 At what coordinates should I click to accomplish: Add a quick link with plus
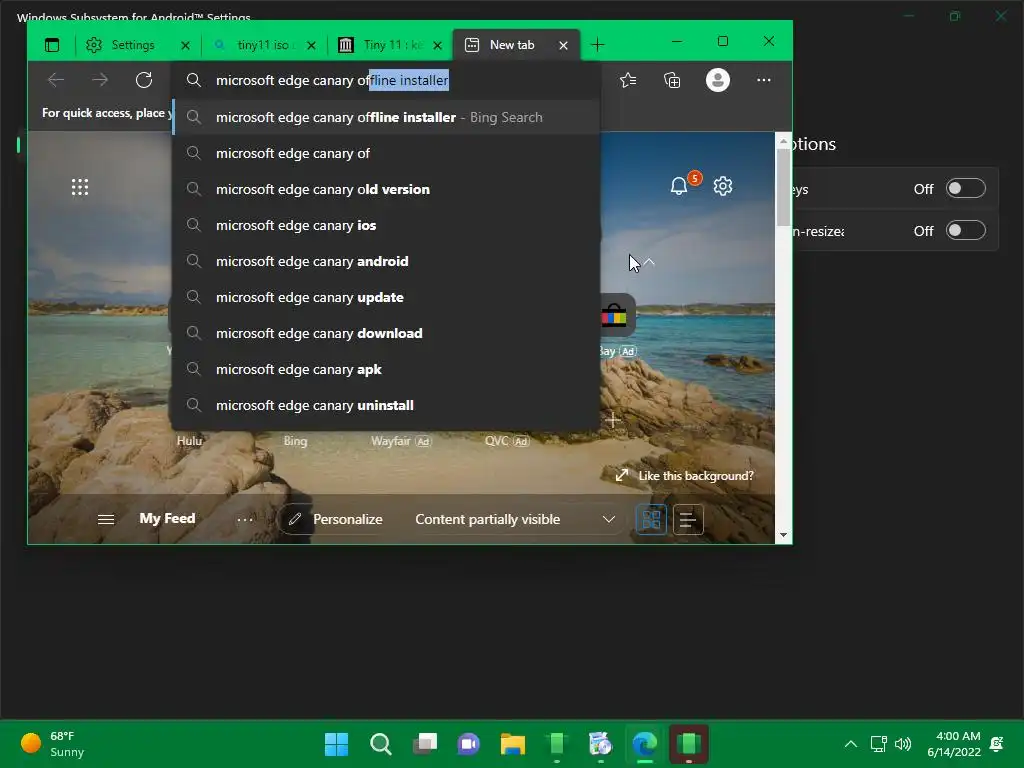pos(613,420)
